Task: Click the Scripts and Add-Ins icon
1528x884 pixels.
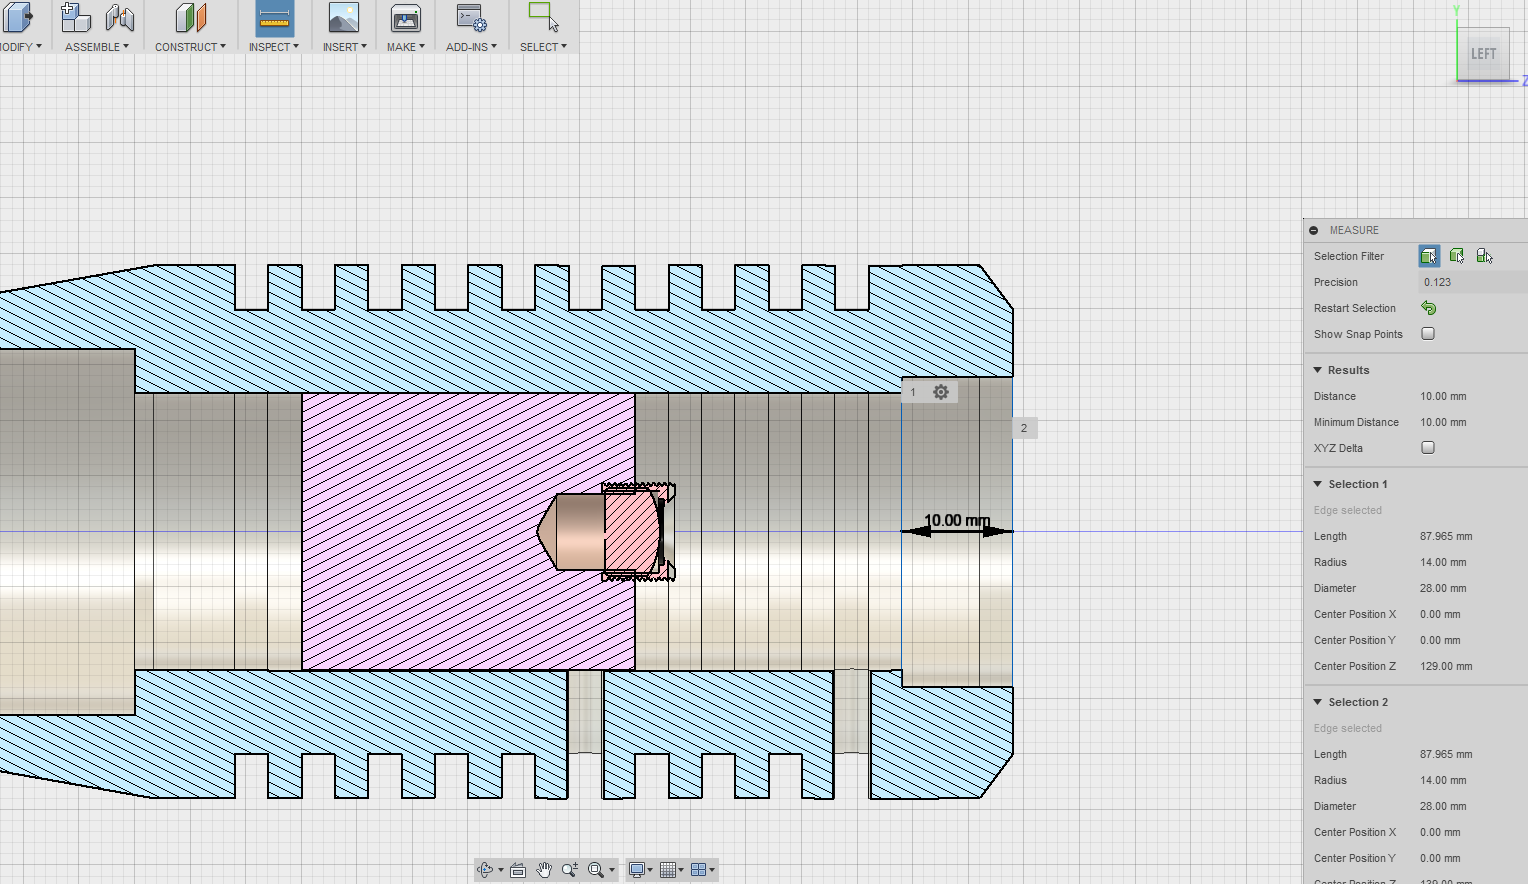Action: (x=470, y=18)
